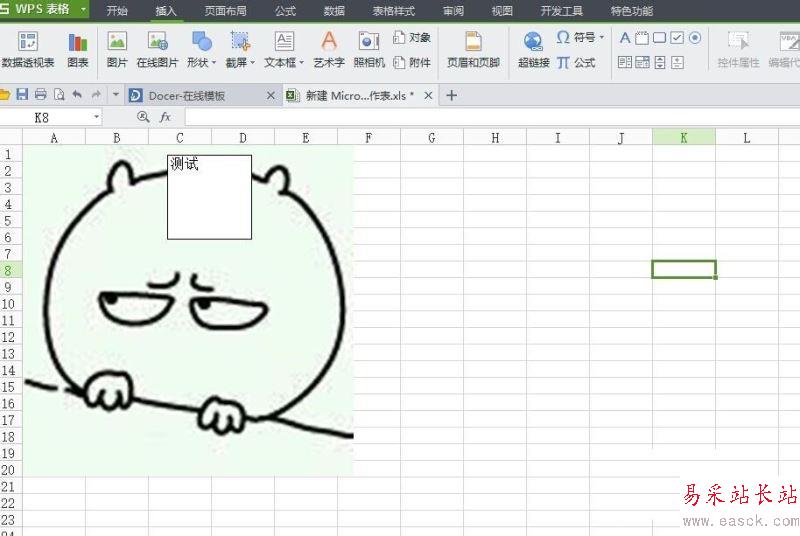Select the Combo Box form control

point(642,62)
